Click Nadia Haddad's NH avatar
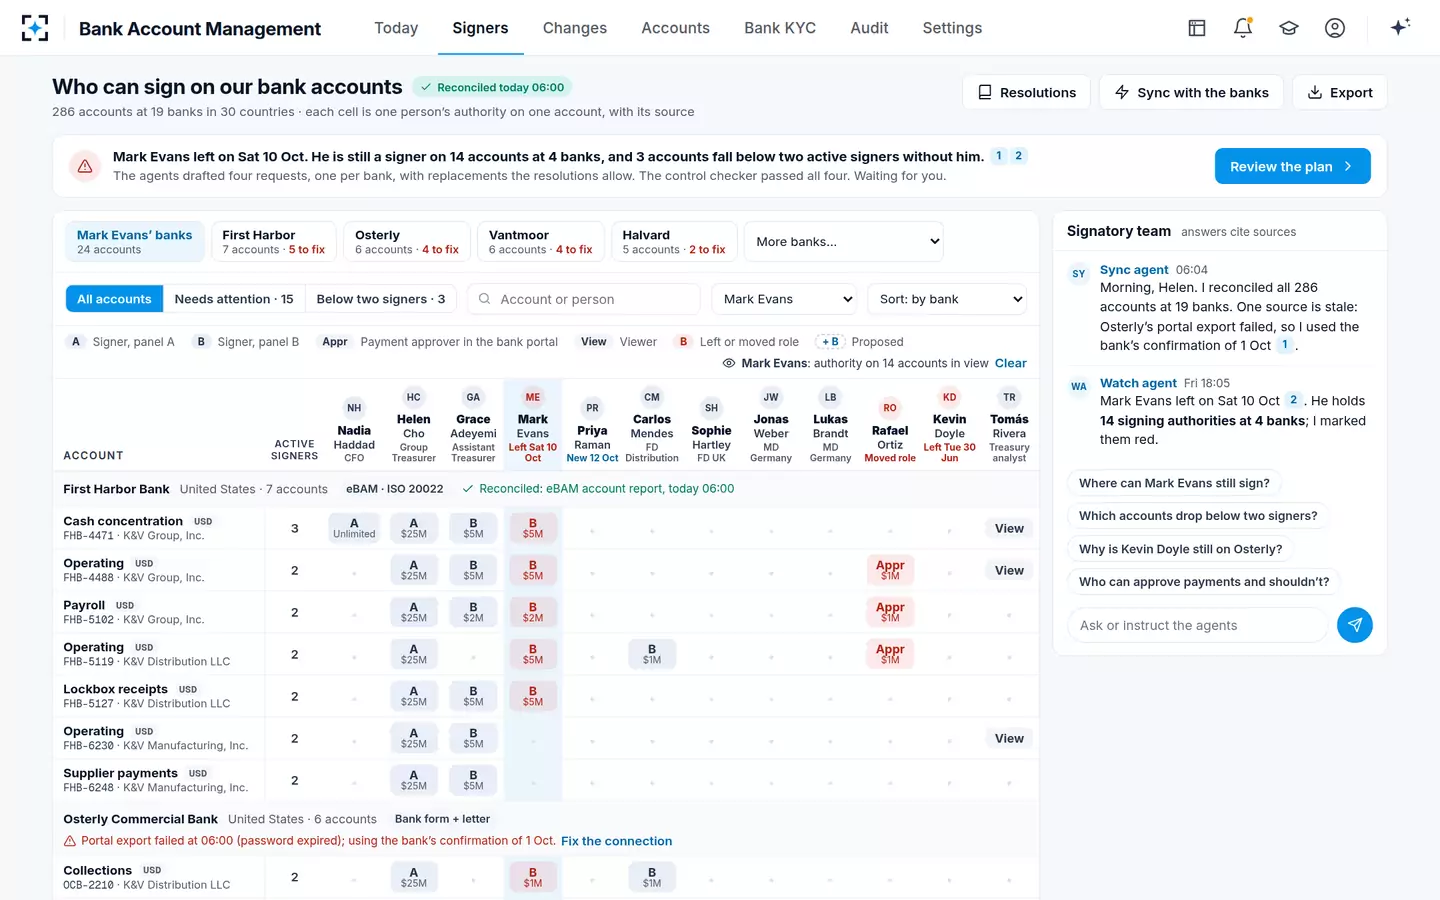This screenshot has height=900, width=1440. (354, 408)
